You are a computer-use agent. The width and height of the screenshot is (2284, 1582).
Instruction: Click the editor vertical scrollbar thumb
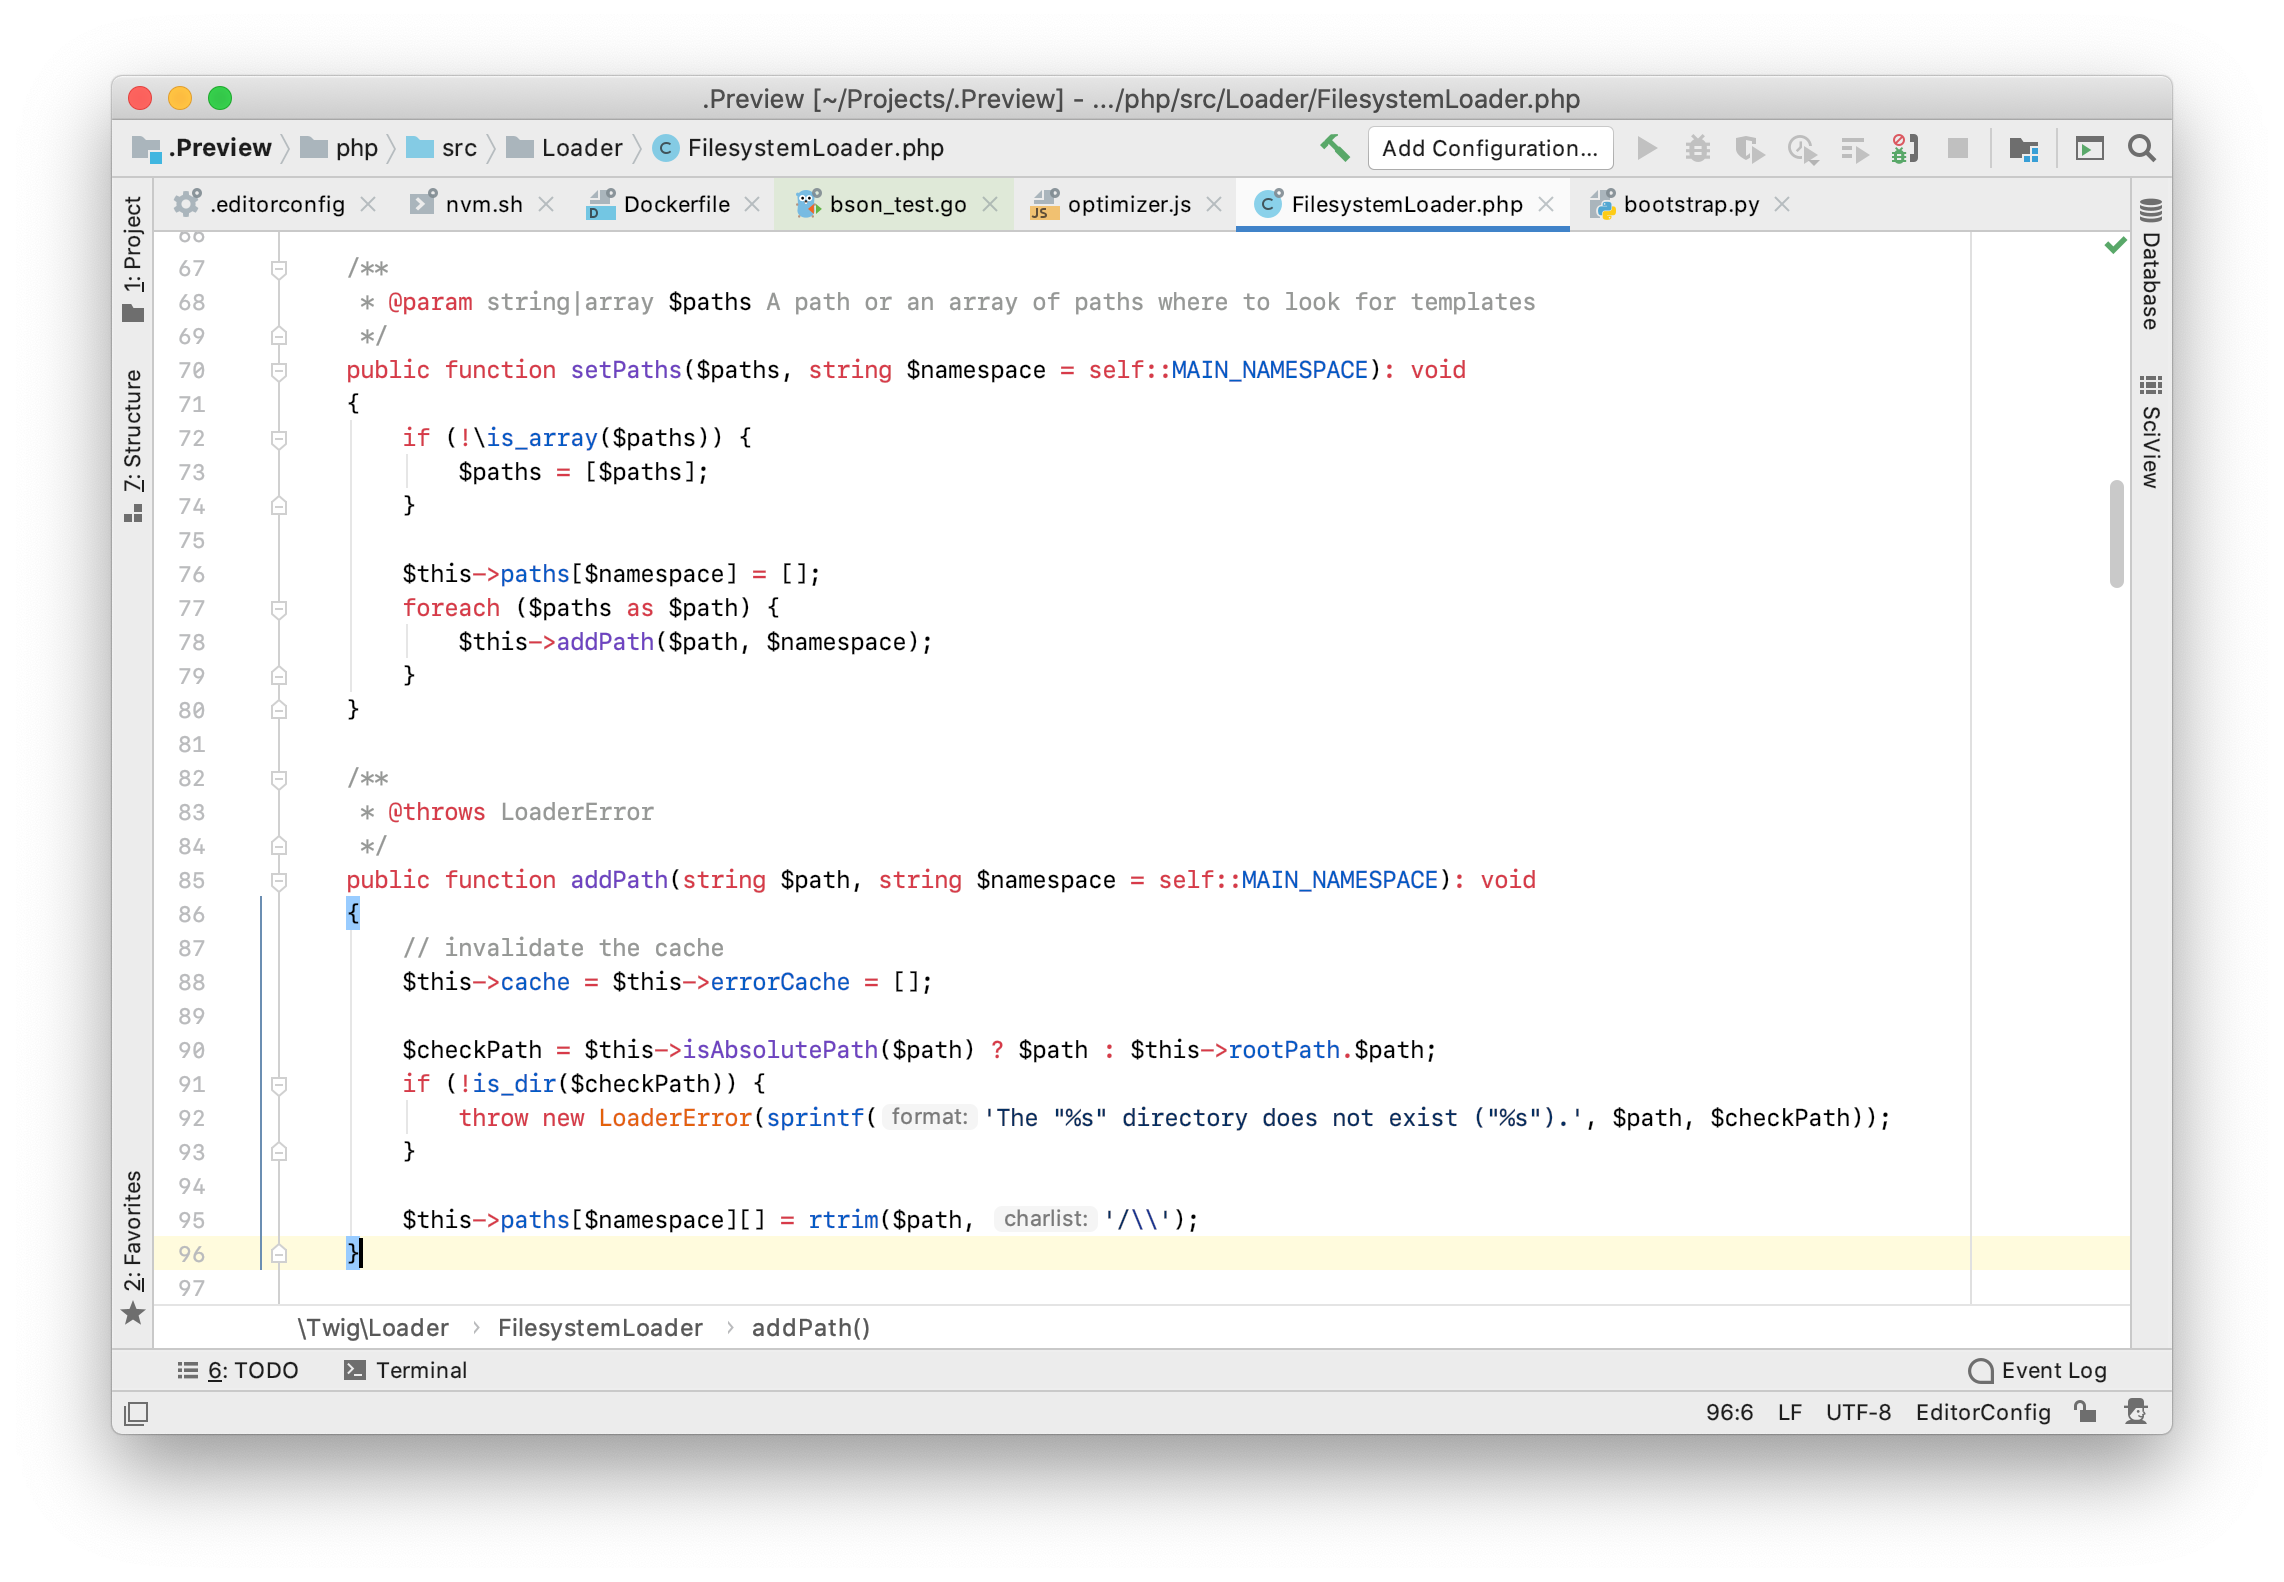(x=2116, y=534)
